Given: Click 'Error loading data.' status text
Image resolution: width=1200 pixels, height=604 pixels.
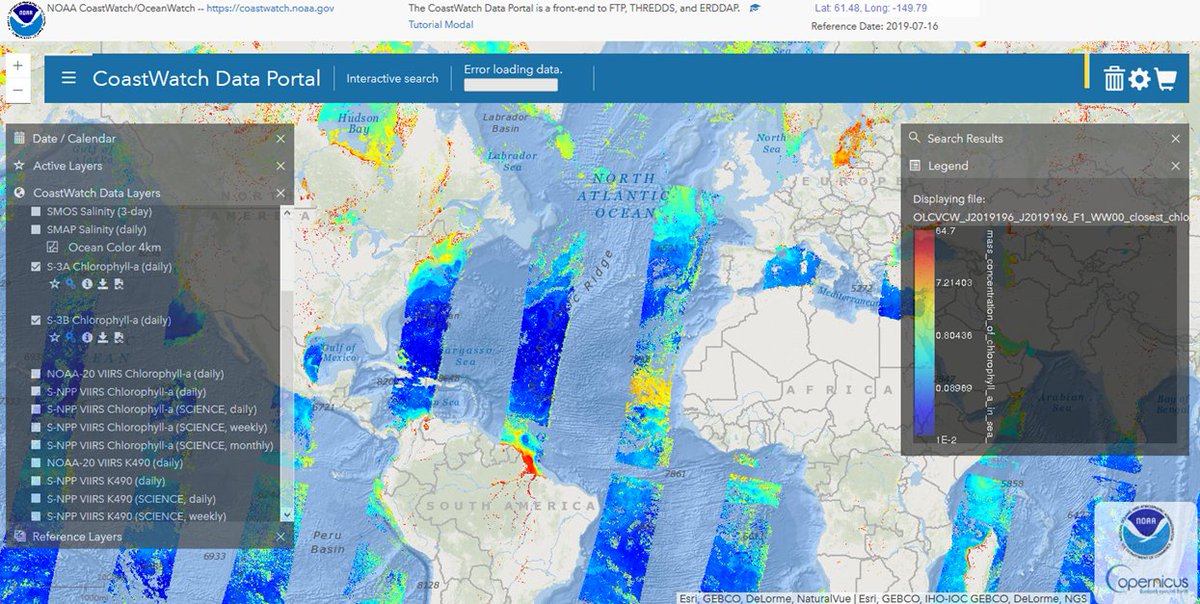Looking at the screenshot, I should click(x=513, y=69).
